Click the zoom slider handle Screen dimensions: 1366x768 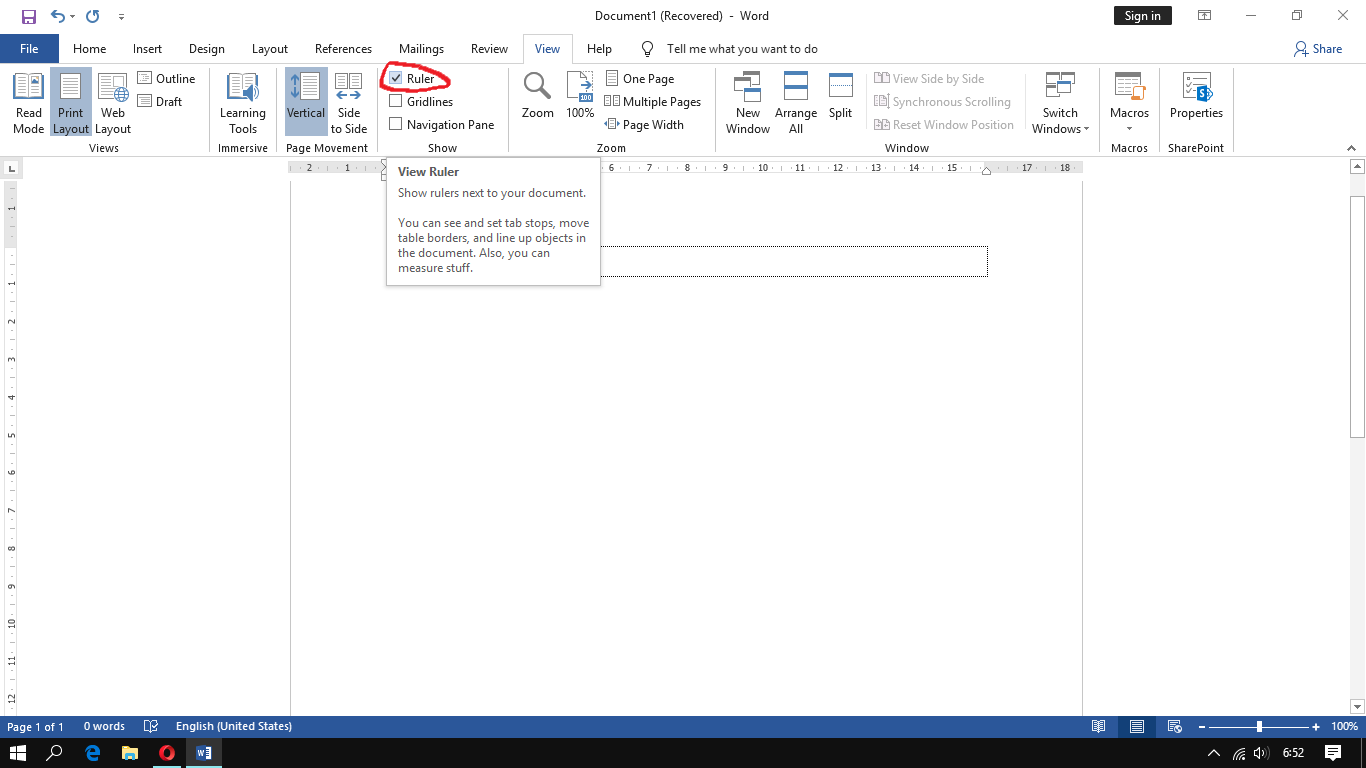click(1259, 727)
